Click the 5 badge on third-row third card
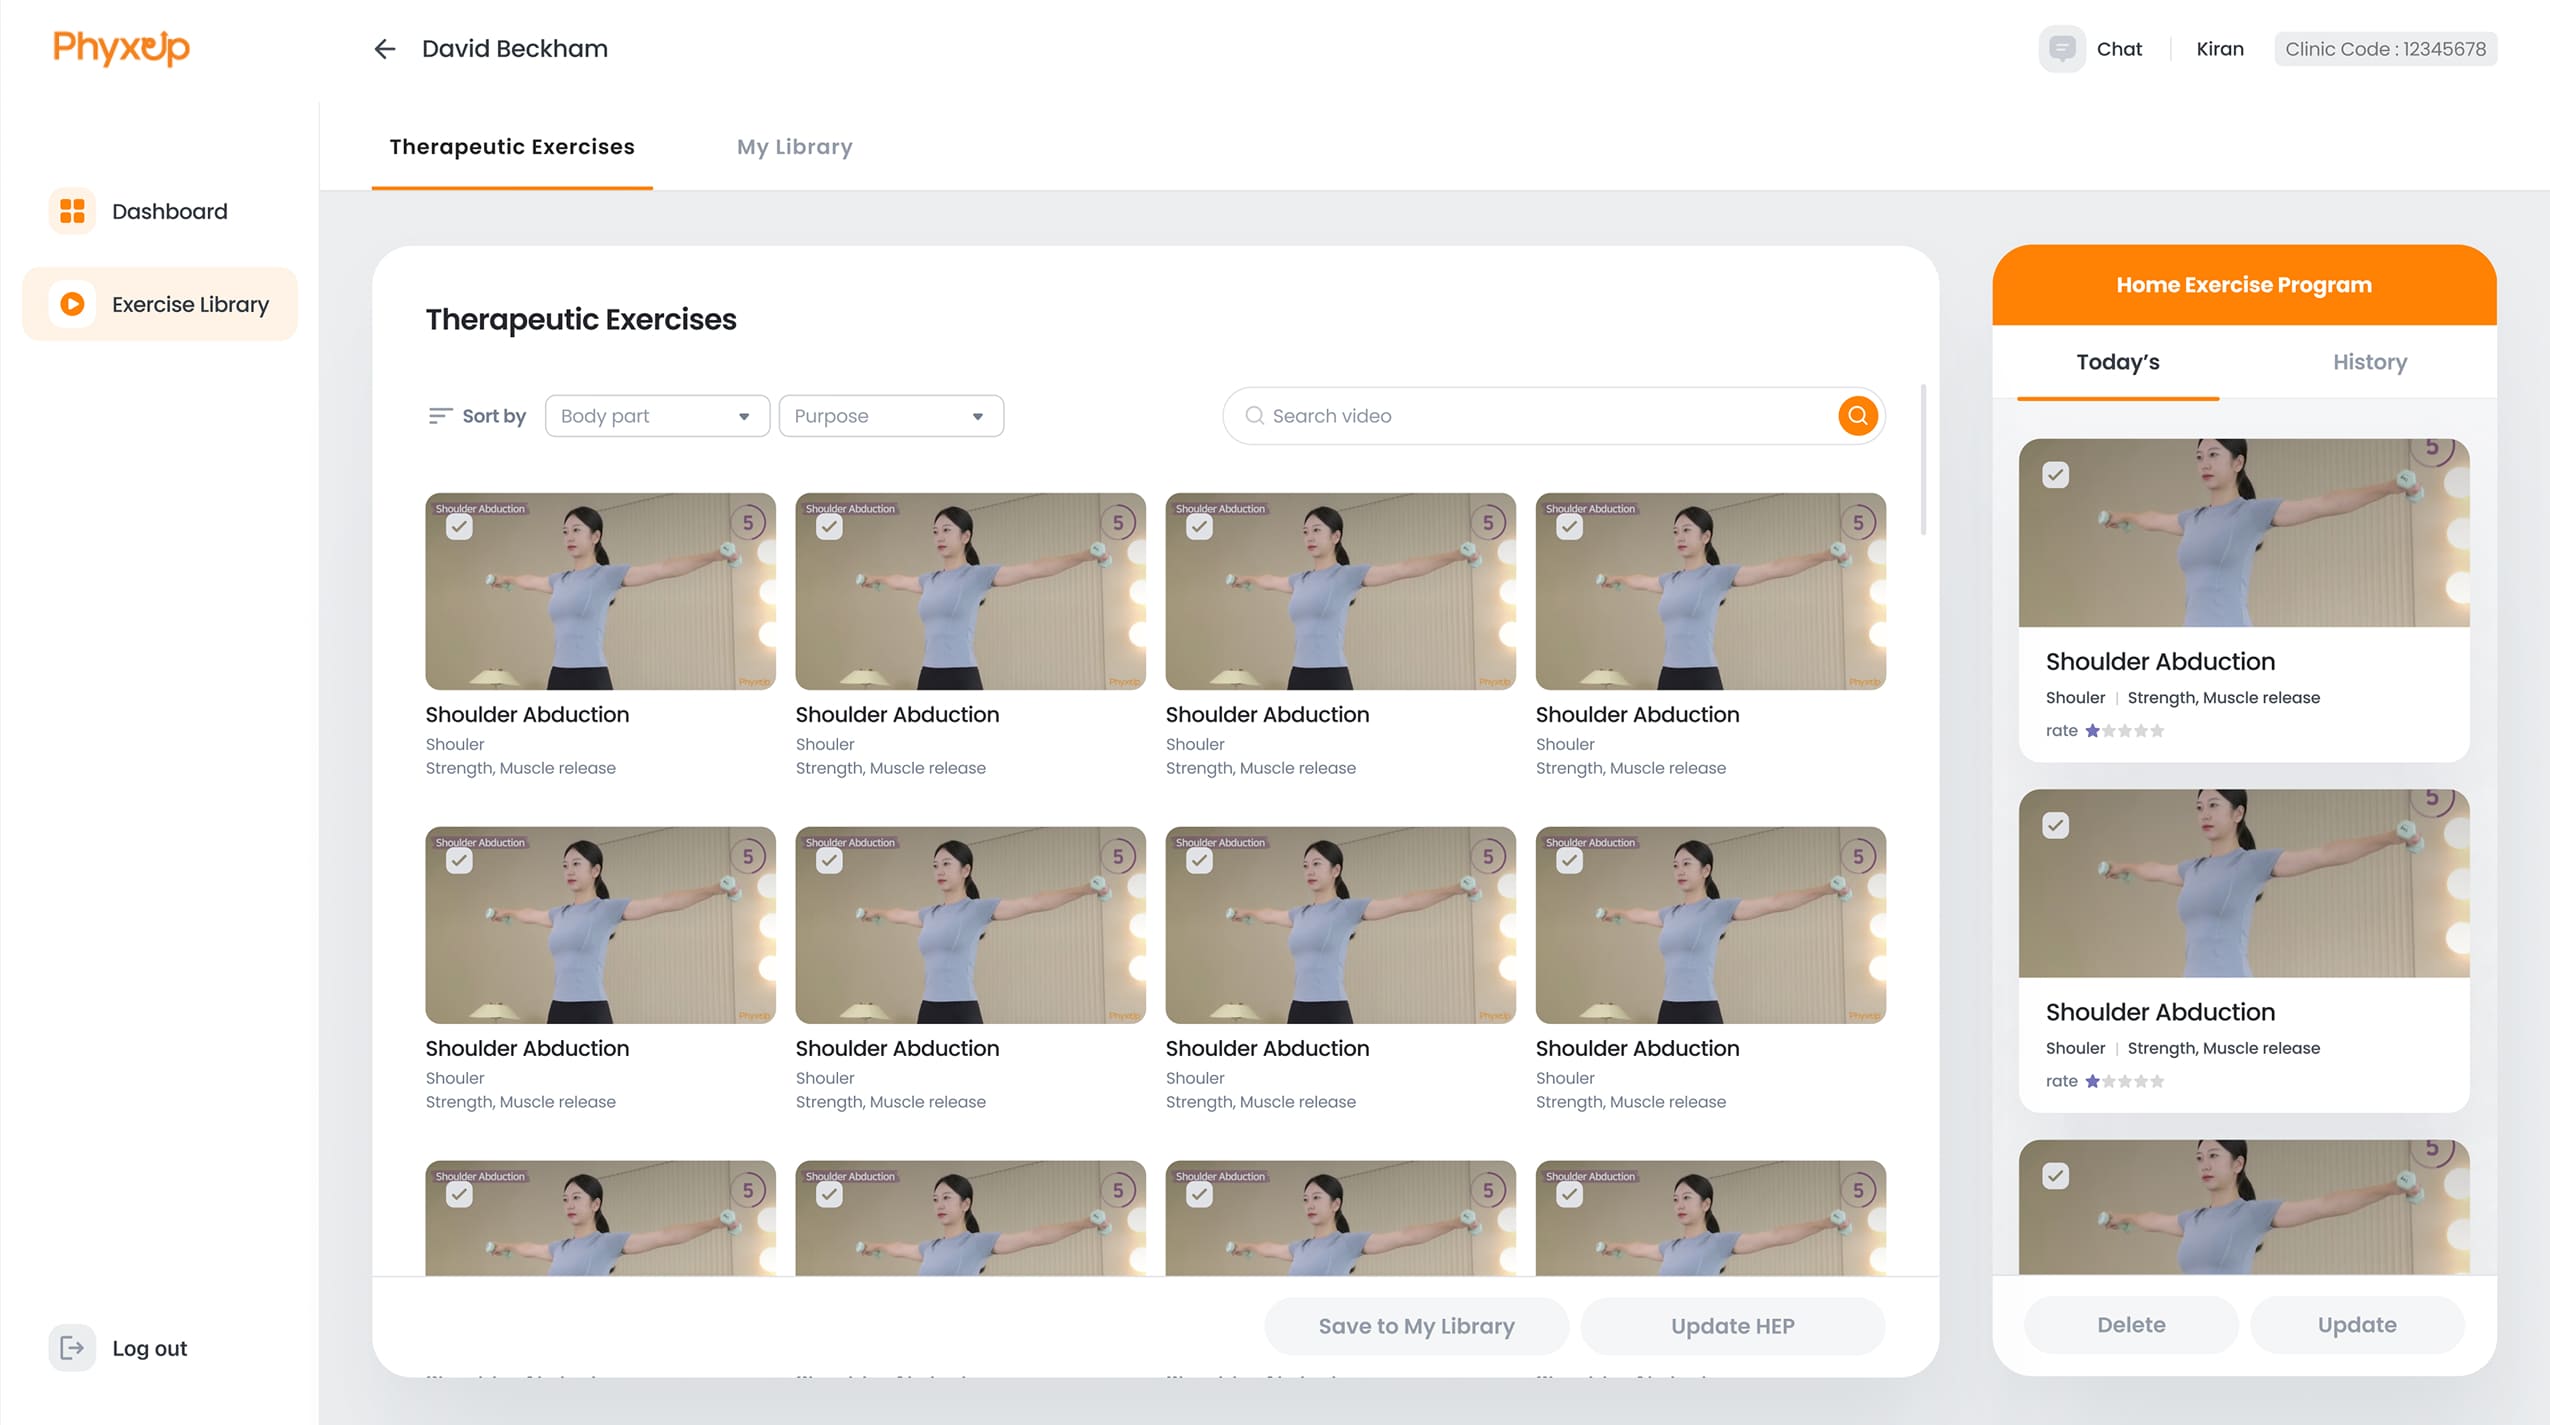Screen dimensions: 2550x1425 (1488, 1191)
